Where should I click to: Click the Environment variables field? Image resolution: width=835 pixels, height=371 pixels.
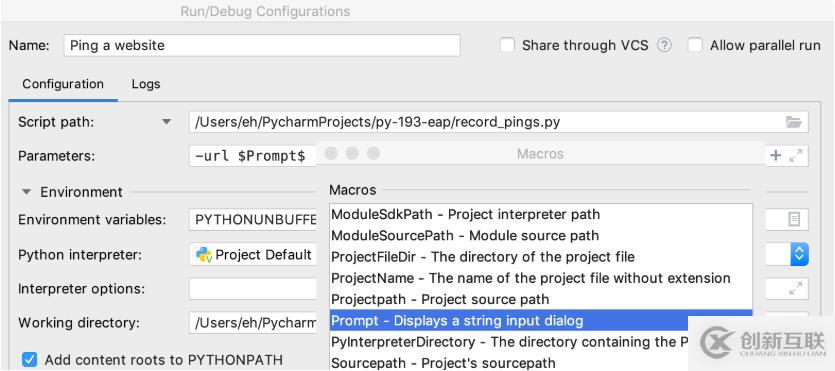coord(253,220)
